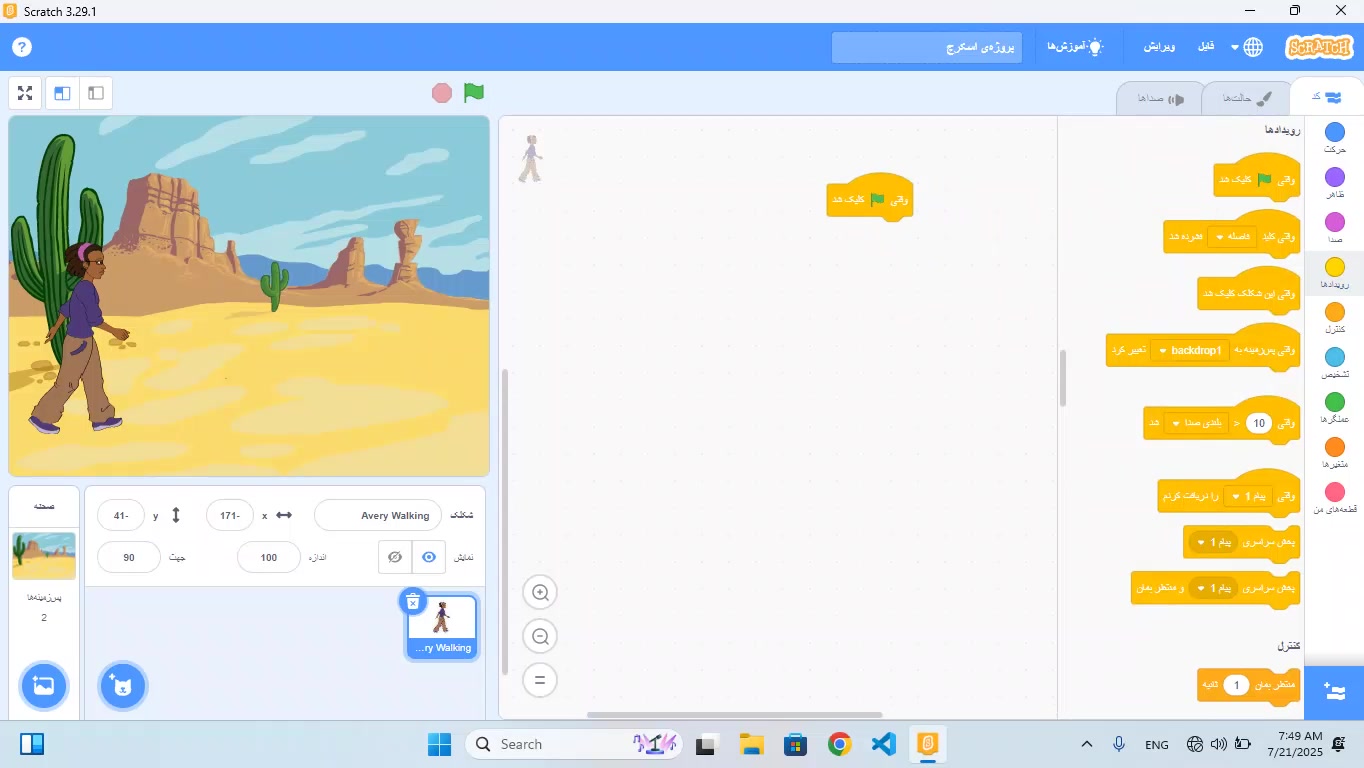Click the block palette vertical scrollbar
The height and width of the screenshot is (768, 1364).
click(x=1062, y=378)
